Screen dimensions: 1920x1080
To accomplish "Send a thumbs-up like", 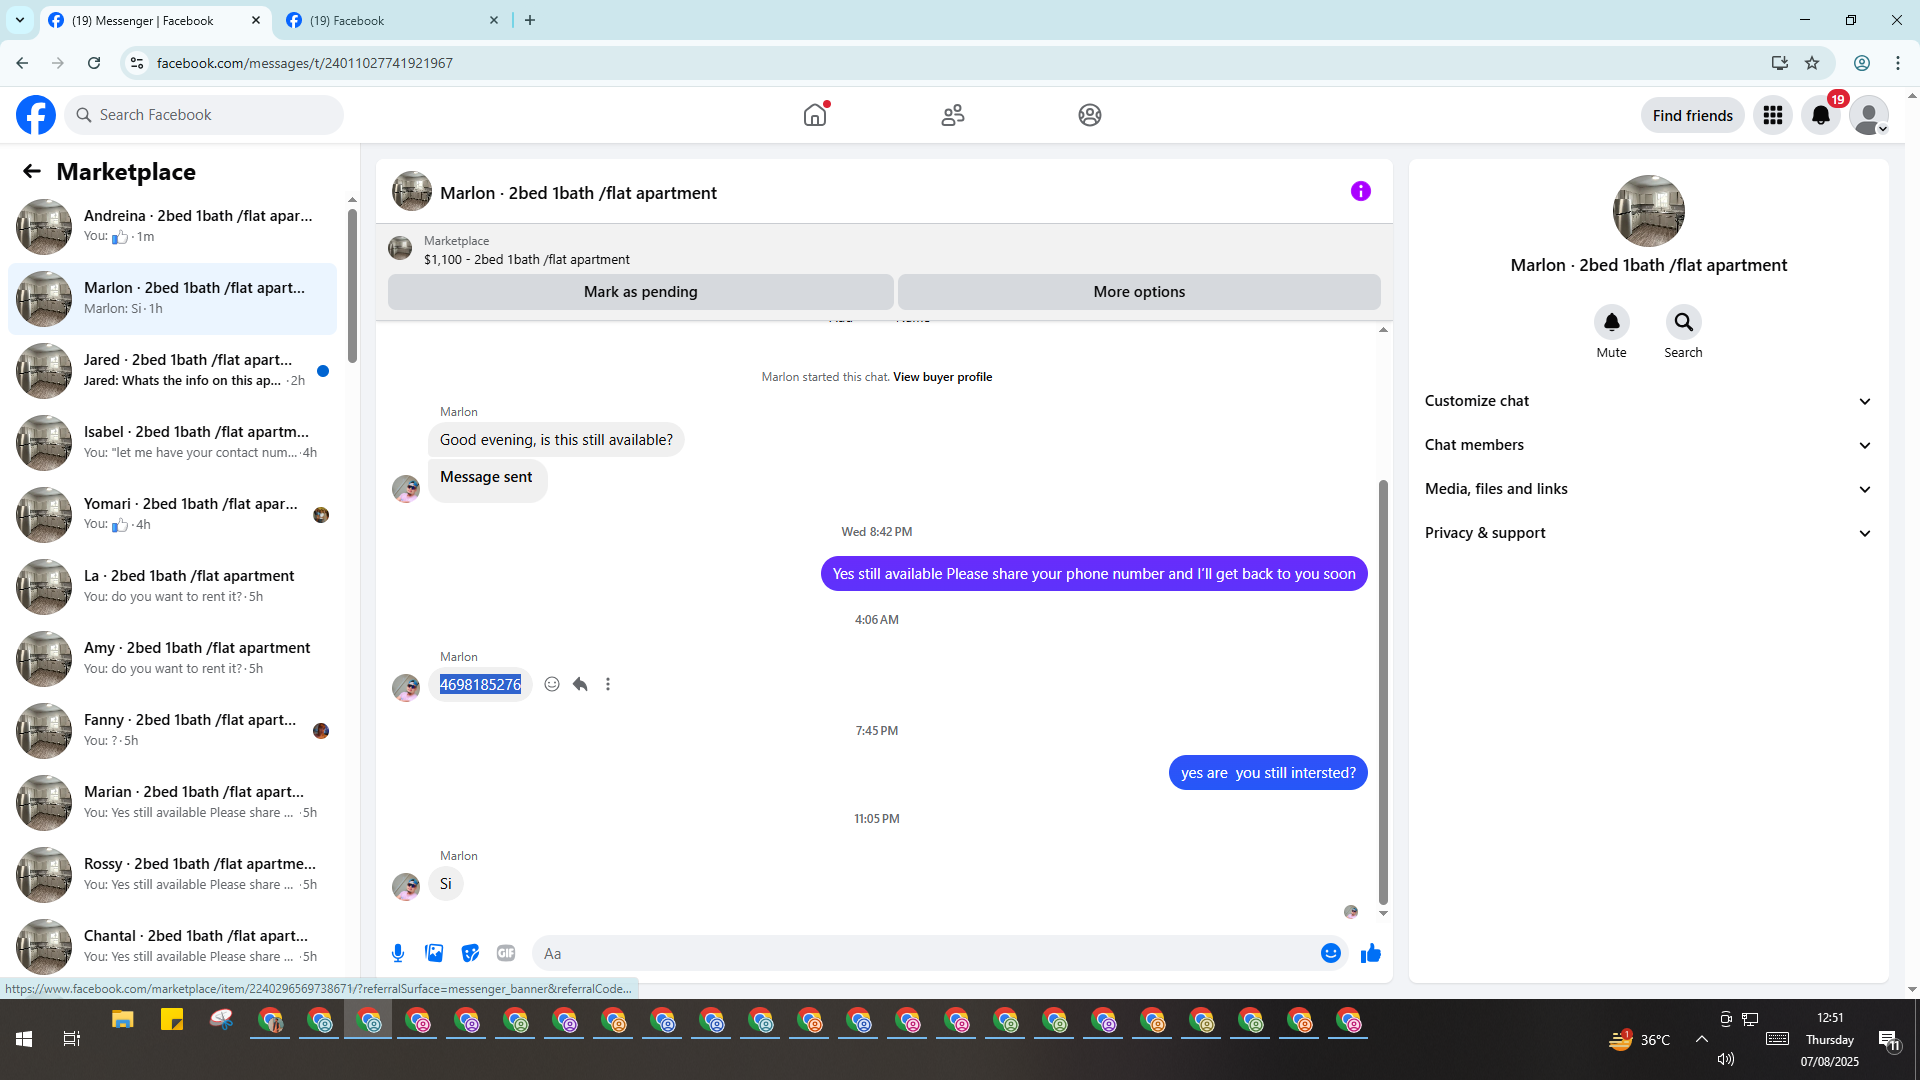I will click(x=1370, y=953).
